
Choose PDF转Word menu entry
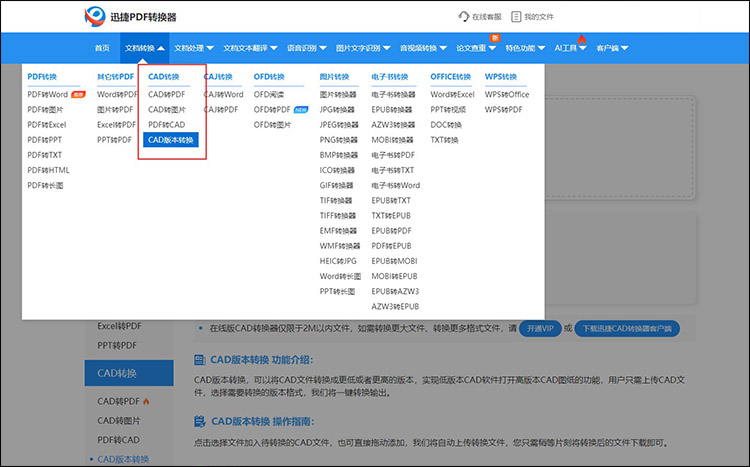[47, 94]
